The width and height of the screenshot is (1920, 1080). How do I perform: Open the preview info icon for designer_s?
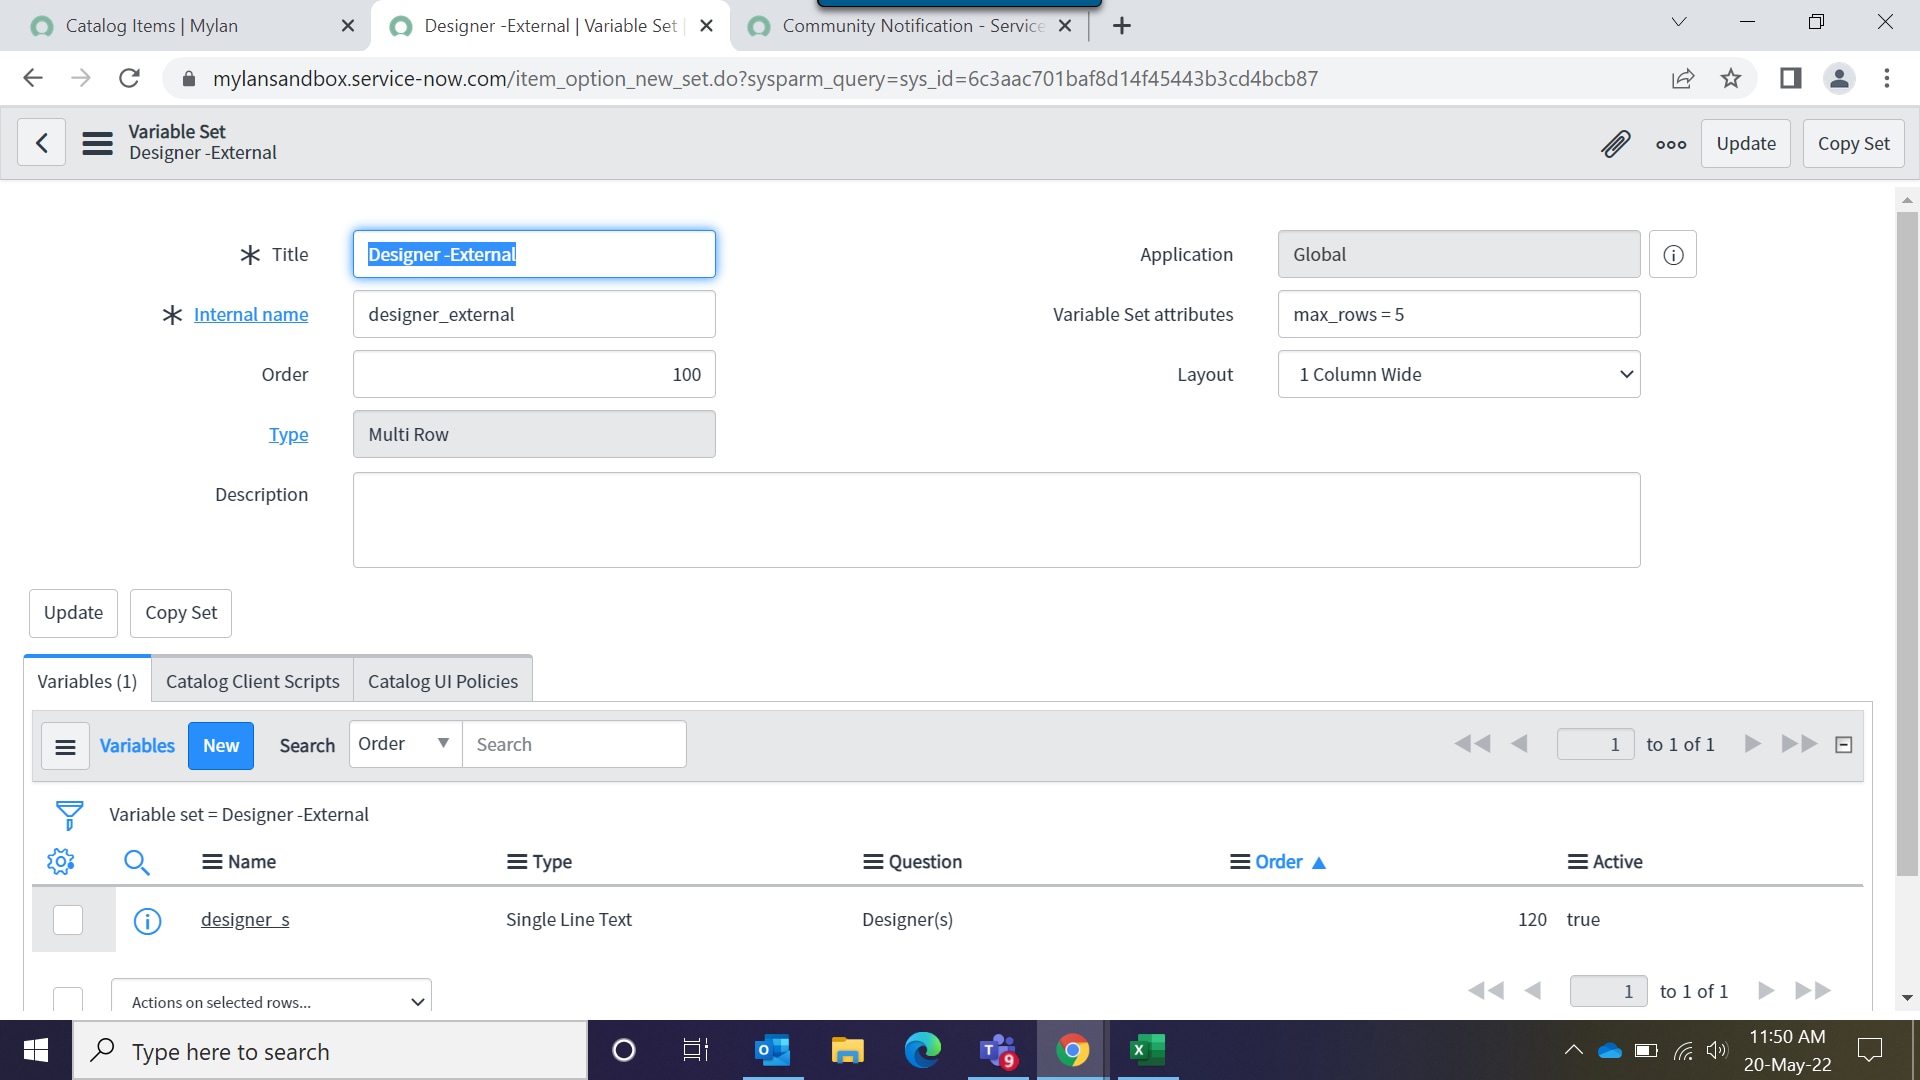pos(147,922)
